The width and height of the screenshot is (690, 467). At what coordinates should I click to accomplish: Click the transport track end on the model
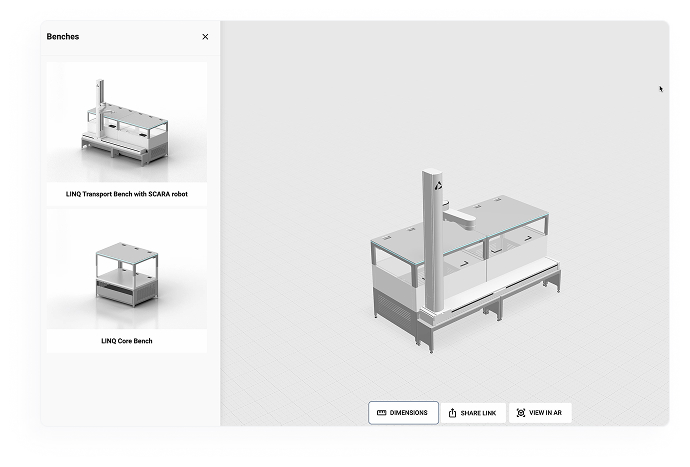[x=428, y=318]
